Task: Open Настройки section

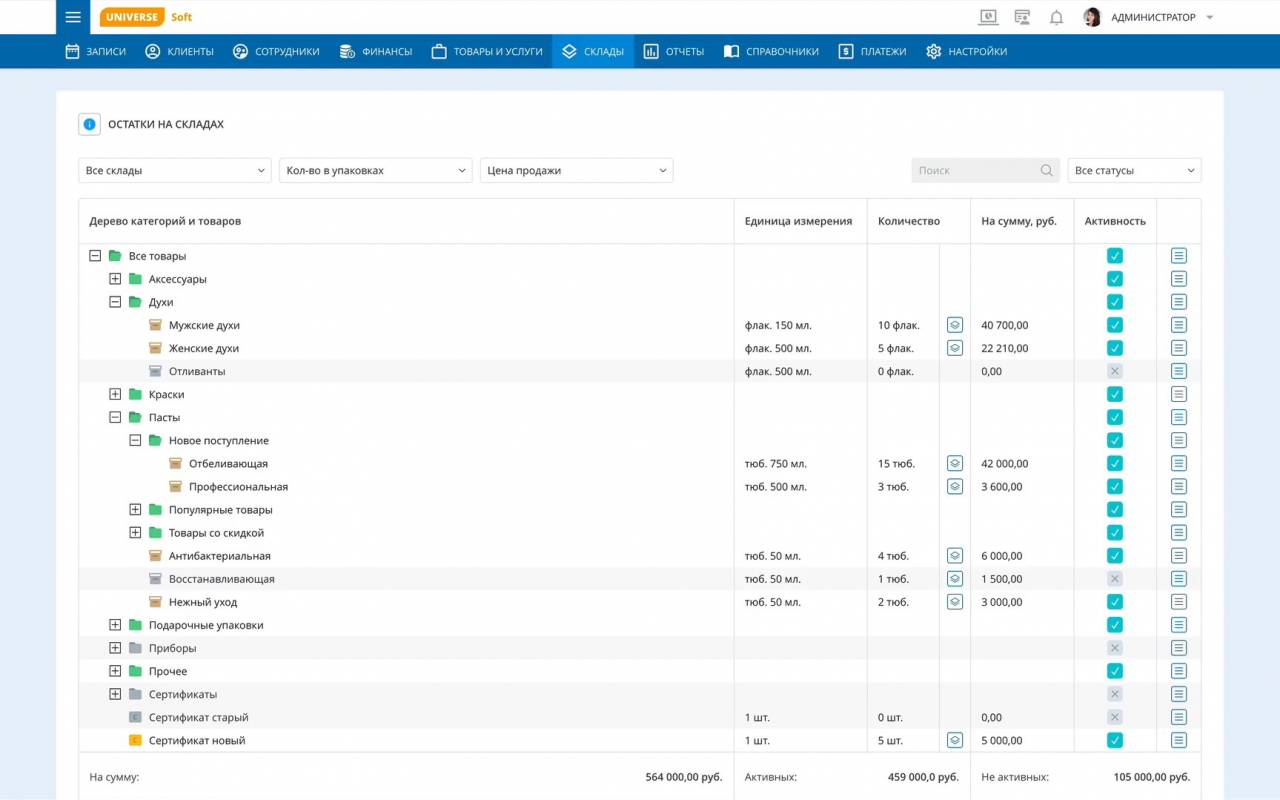Action: tap(966, 51)
